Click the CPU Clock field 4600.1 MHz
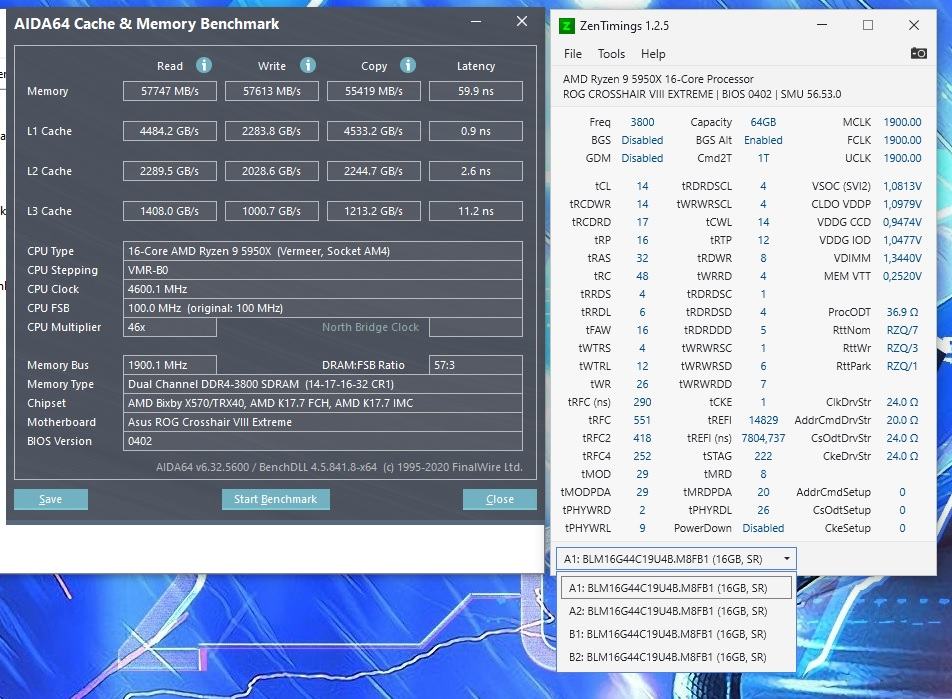Image resolution: width=952 pixels, height=699 pixels. click(x=323, y=289)
